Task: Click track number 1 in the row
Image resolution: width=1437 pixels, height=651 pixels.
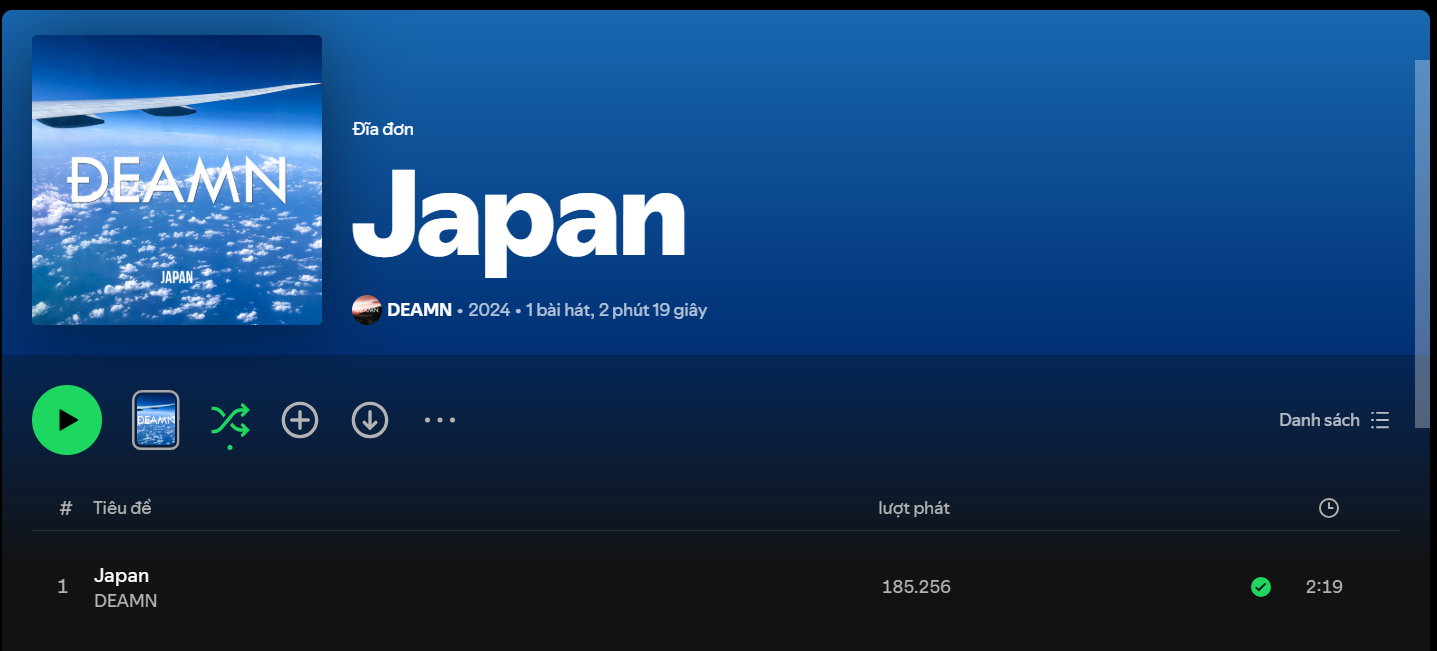Action: click(63, 587)
